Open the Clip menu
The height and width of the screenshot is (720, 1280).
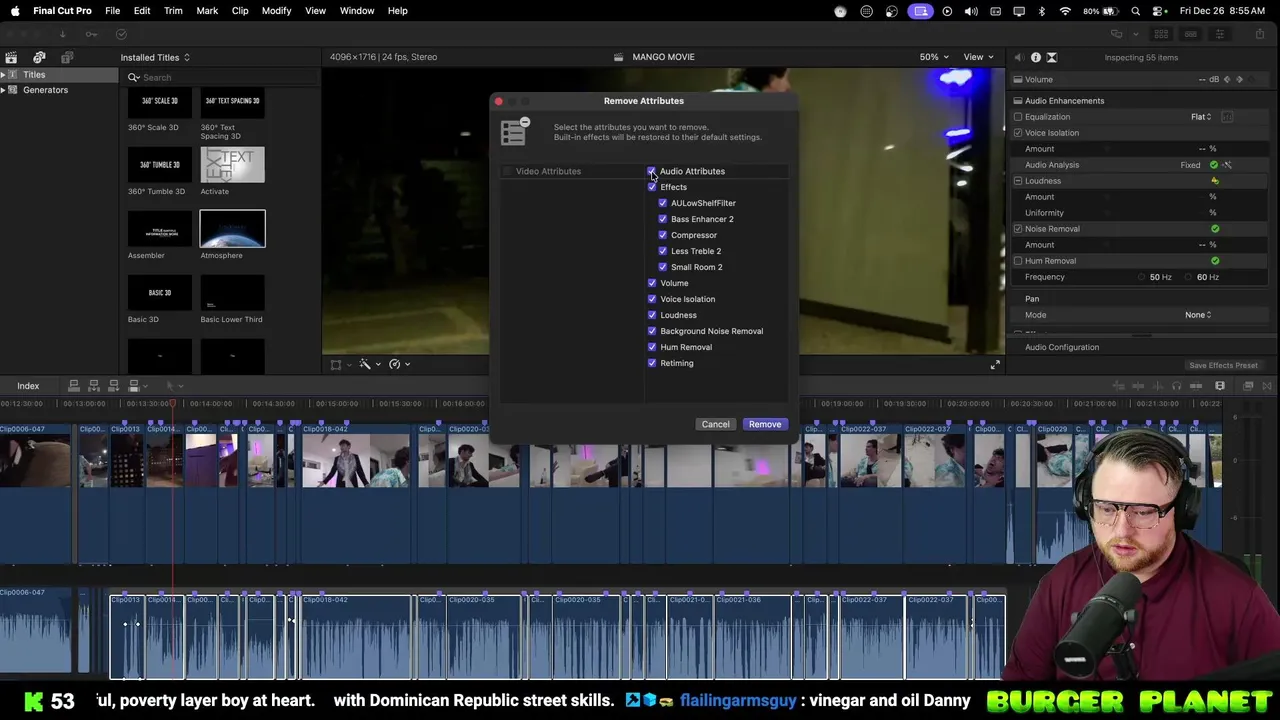(240, 11)
